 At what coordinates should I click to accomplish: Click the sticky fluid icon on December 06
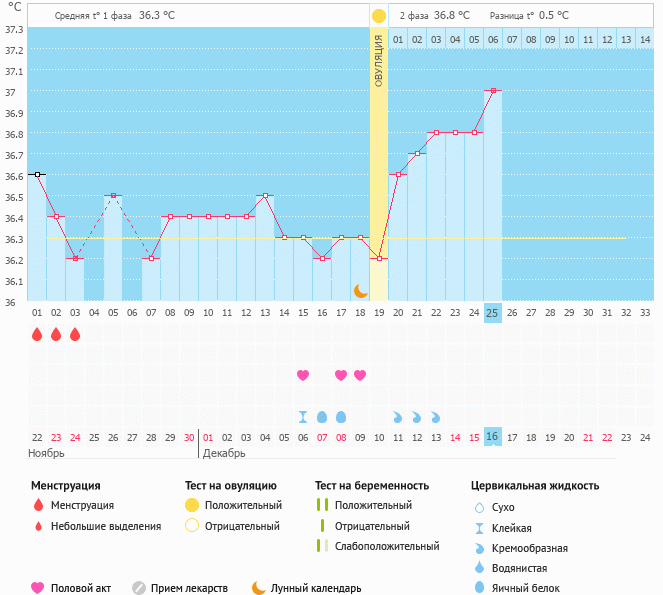[303, 416]
